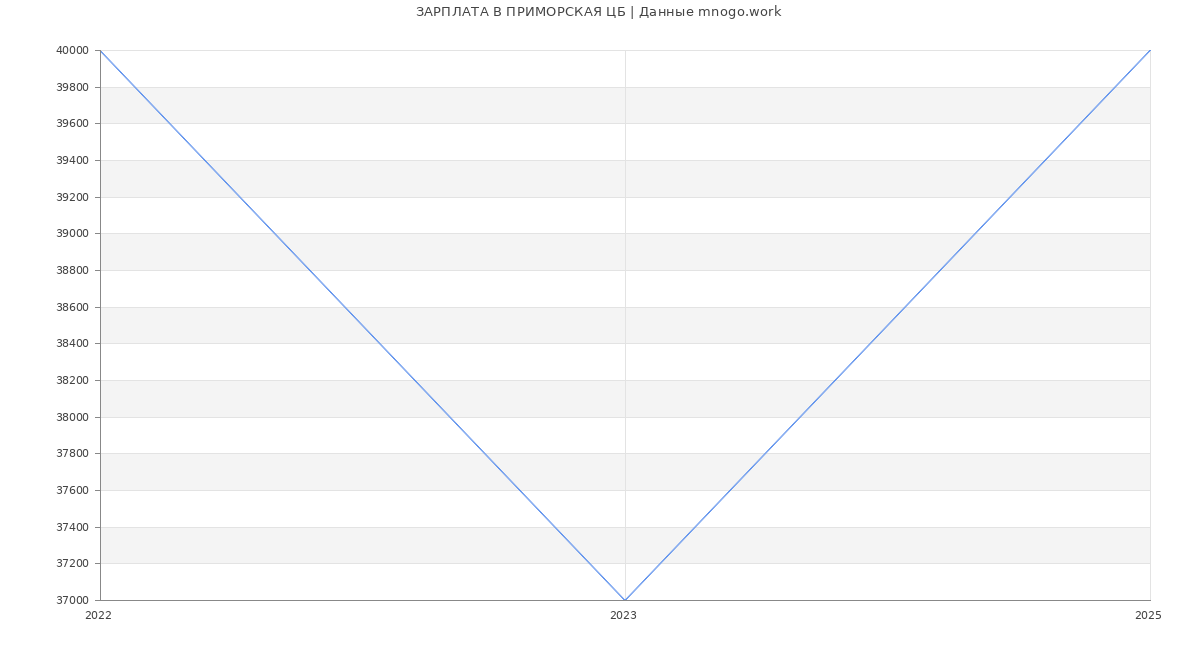Click the 40000 y-axis label
This screenshot has height=650, width=1200.
[x=72, y=51]
